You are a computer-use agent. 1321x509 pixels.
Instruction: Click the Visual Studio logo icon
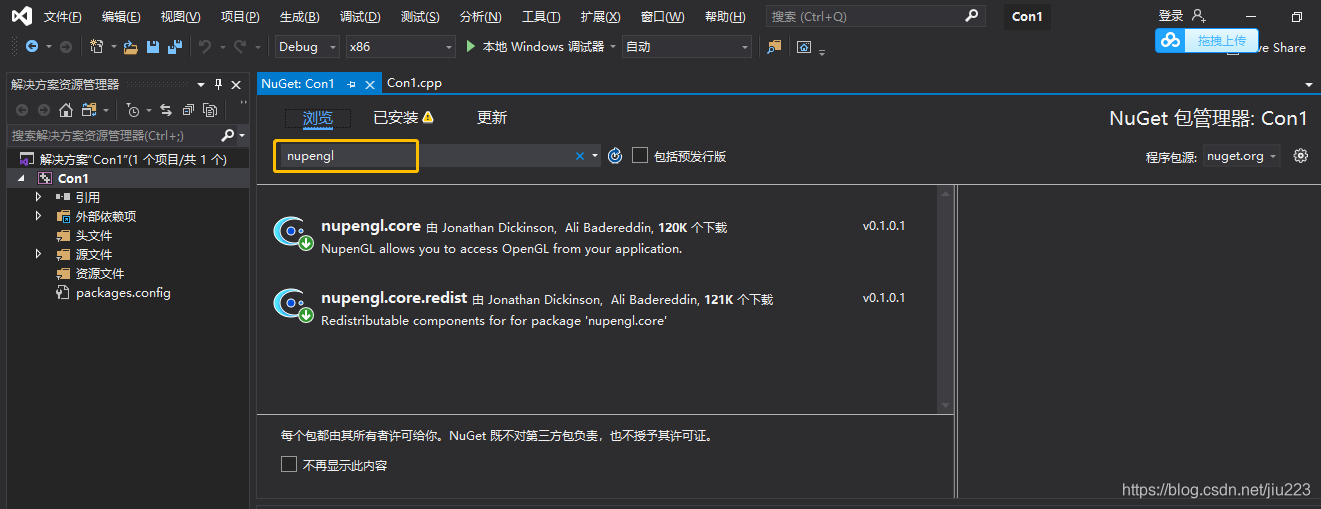point(21,16)
